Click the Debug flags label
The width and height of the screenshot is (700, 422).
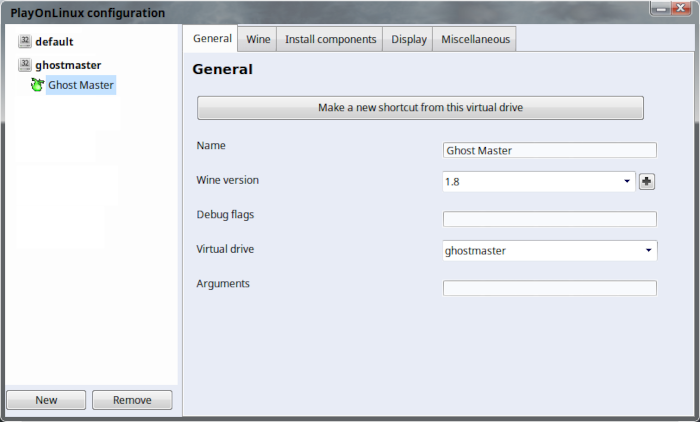point(225,215)
